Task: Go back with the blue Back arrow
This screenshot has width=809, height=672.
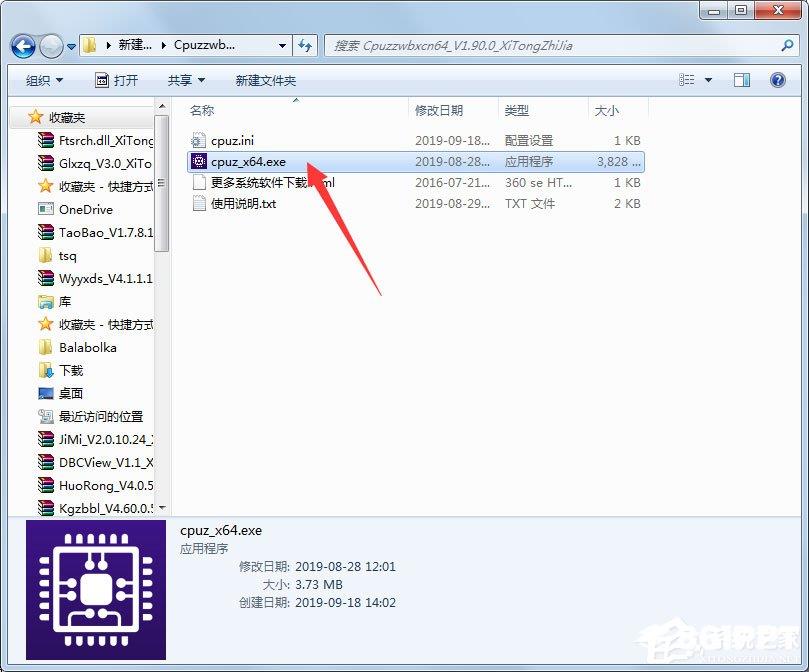Action: coord(23,46)
